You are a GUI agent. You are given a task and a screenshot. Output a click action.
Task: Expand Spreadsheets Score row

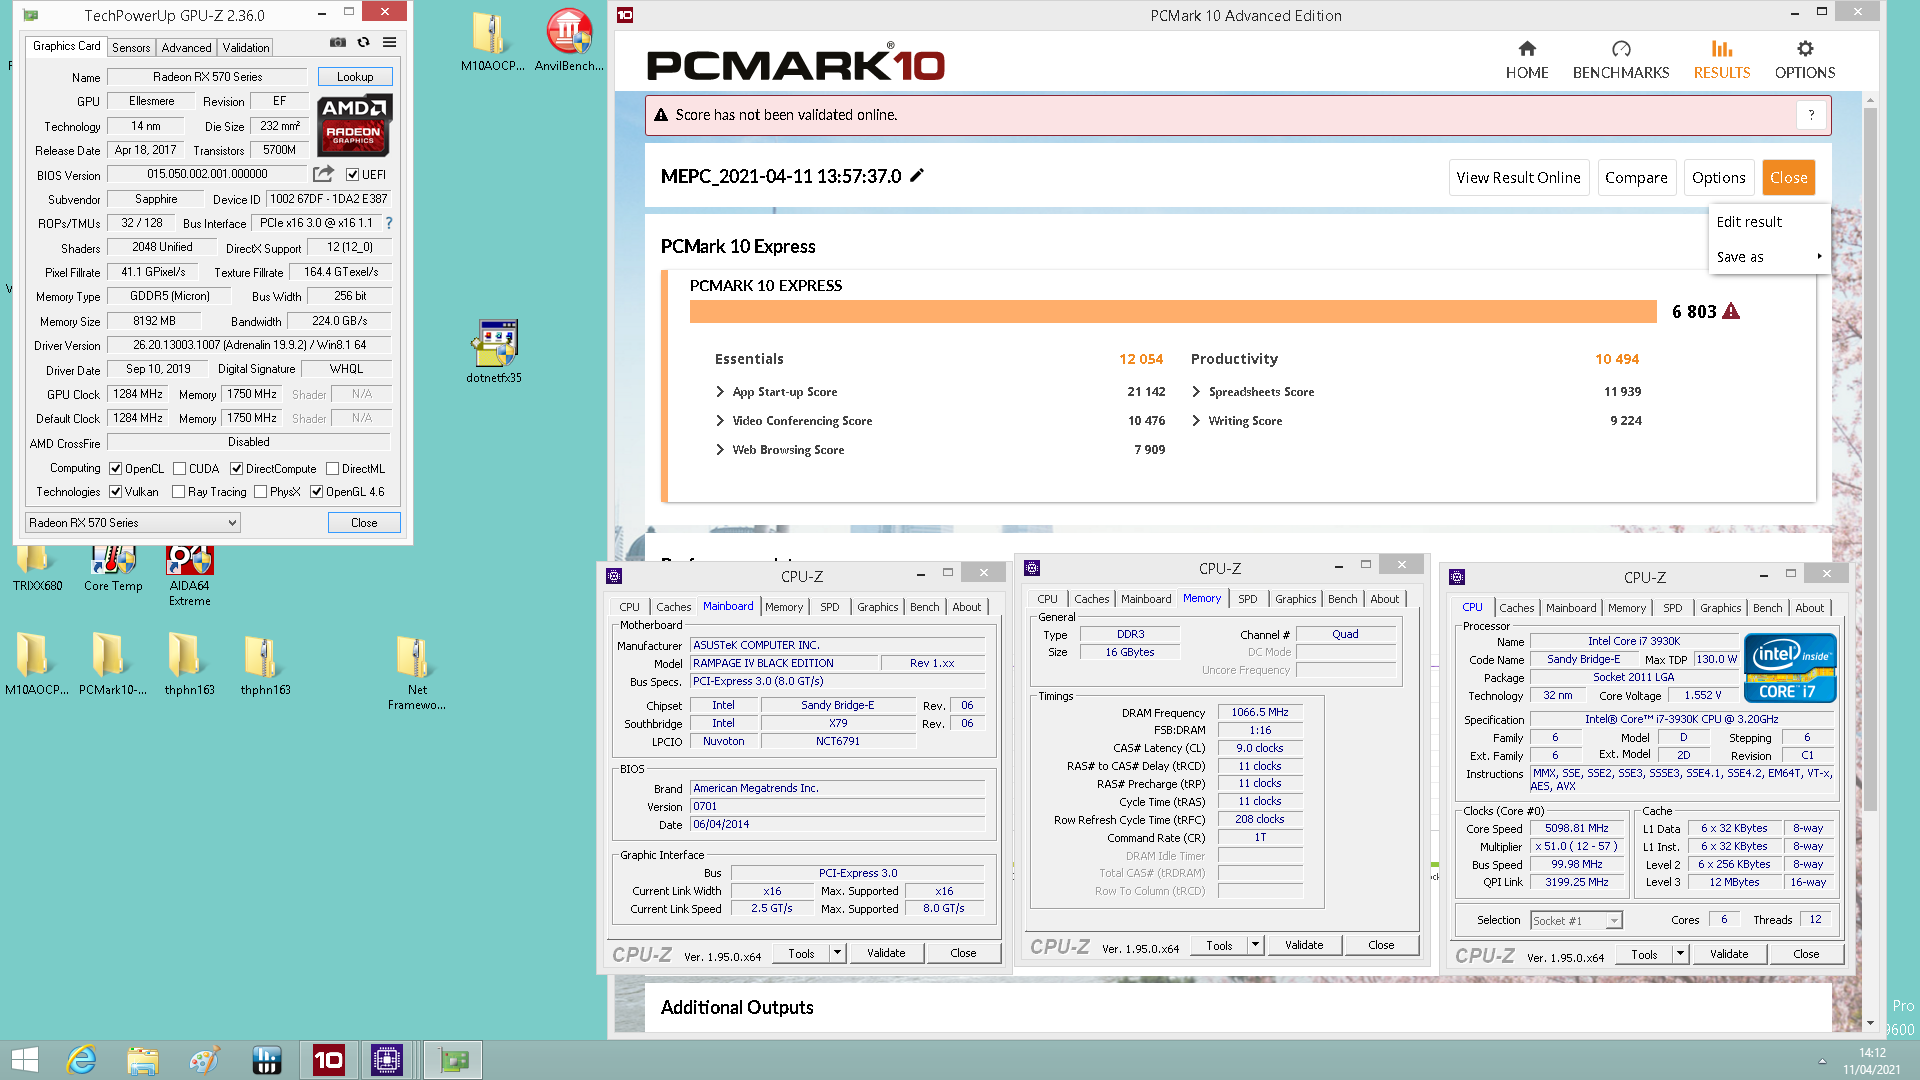1196,392
